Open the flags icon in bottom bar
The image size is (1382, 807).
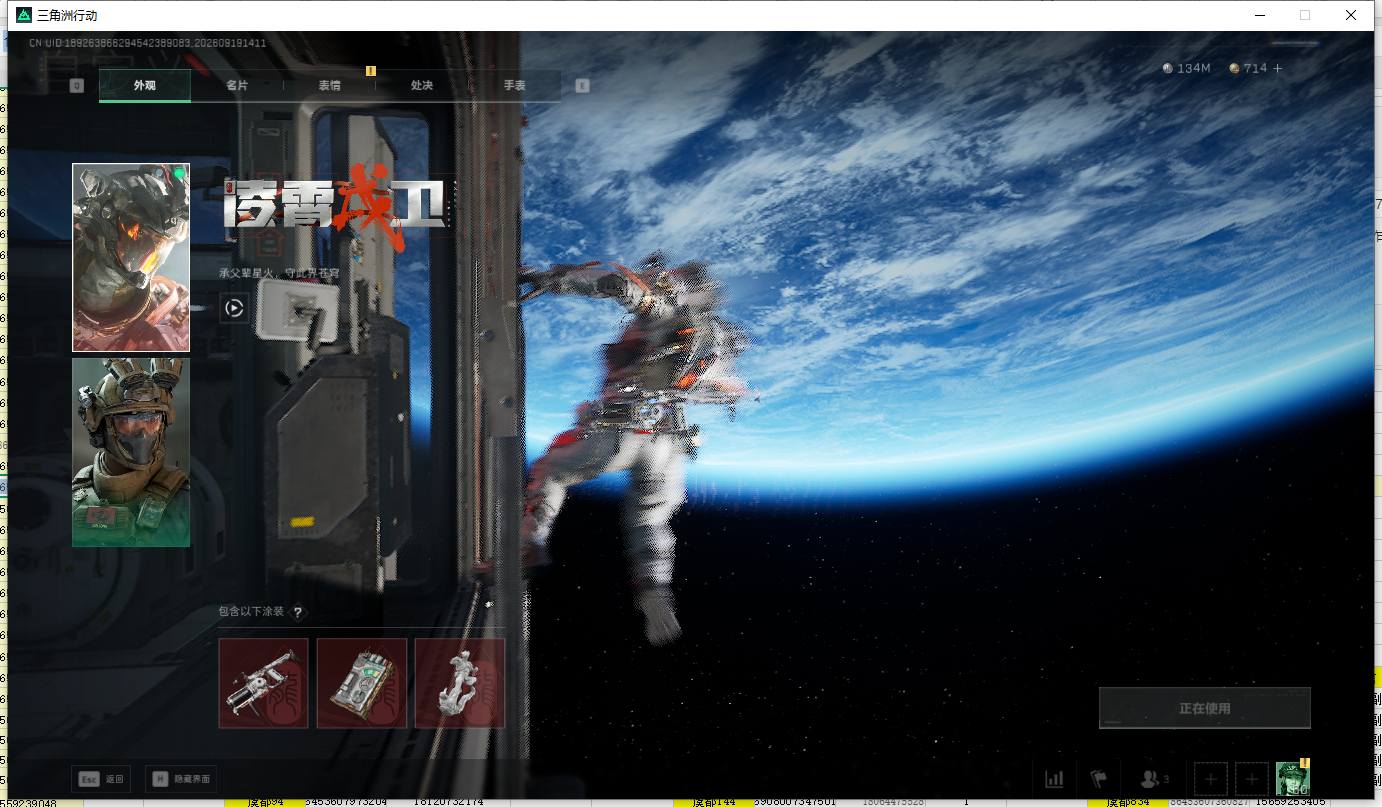1099,779
